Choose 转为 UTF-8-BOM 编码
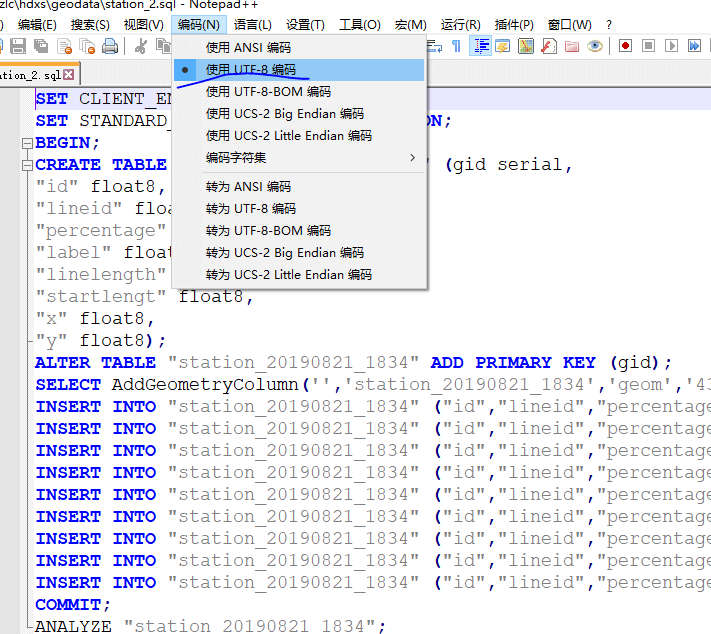 (x=268, y=231)
